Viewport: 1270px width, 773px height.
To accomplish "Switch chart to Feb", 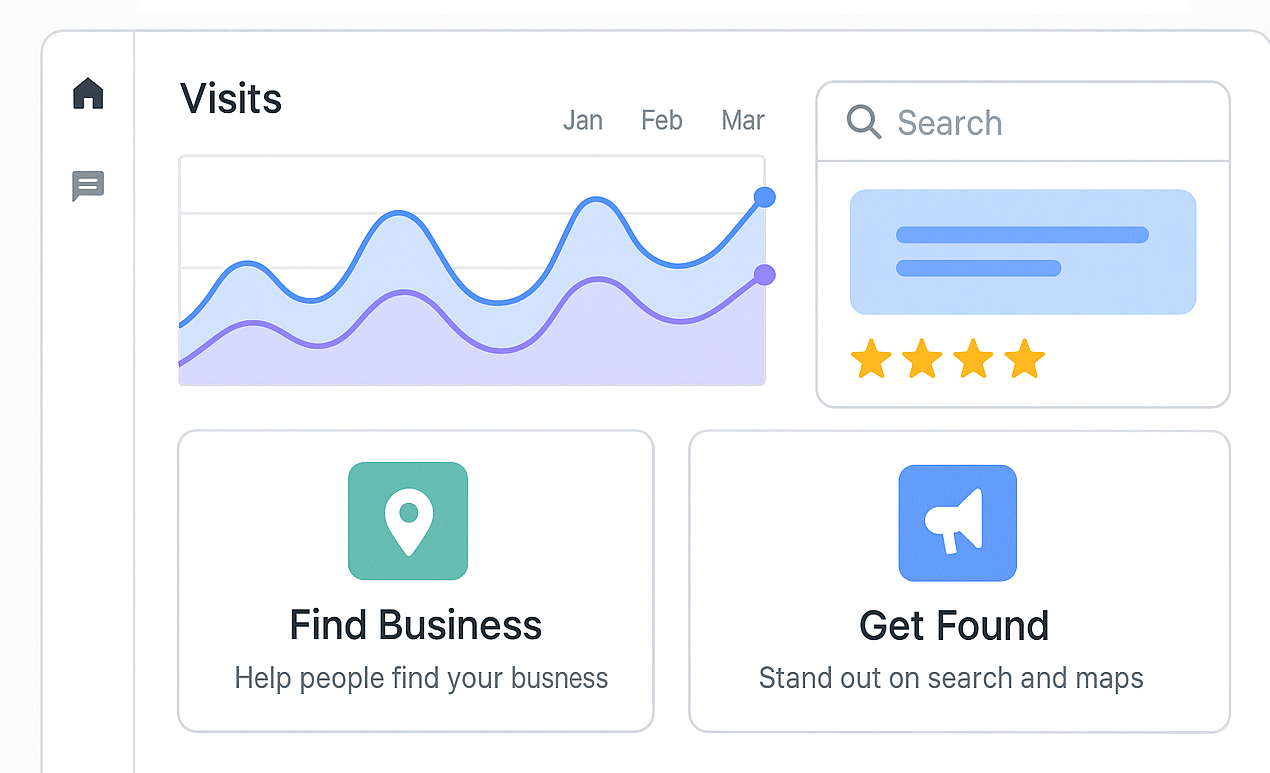I will (662, 121).
